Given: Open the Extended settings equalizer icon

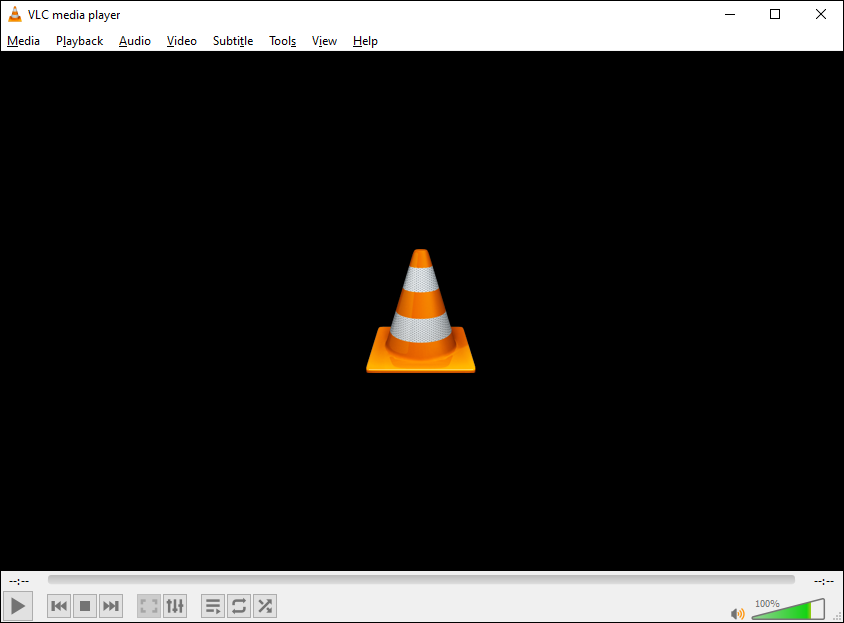Looking at the screenshot, I should click(174, 605).
